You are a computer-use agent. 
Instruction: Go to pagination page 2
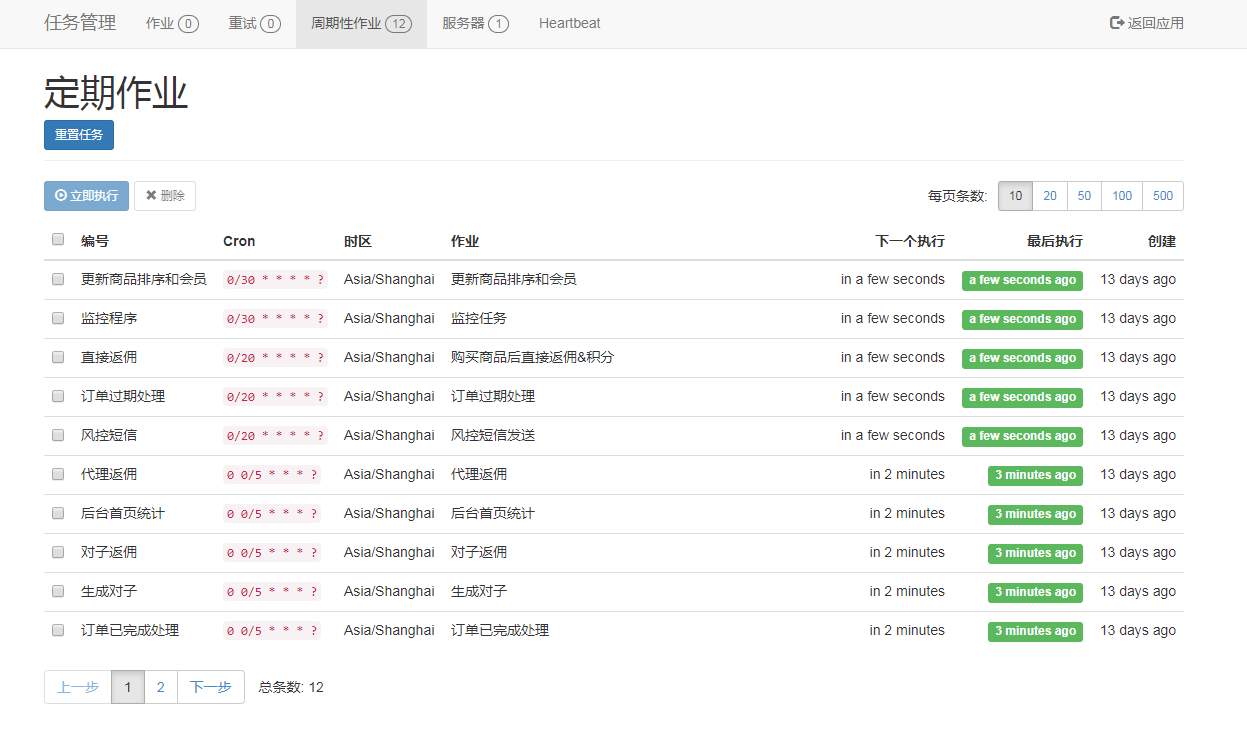(161, 687)
